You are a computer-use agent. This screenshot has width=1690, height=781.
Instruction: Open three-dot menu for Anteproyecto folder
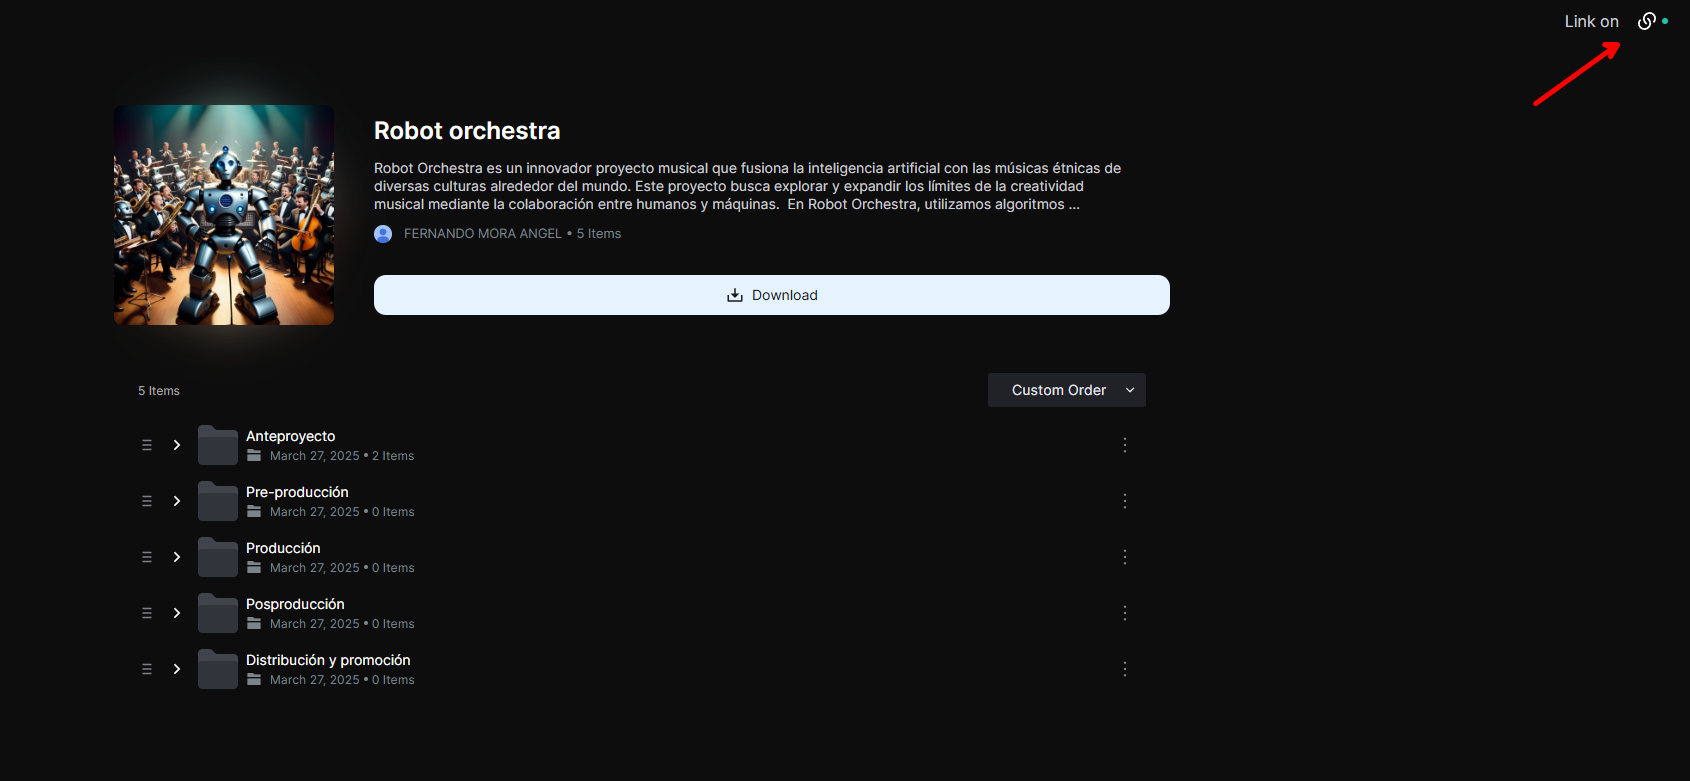tap(1125, 445)
